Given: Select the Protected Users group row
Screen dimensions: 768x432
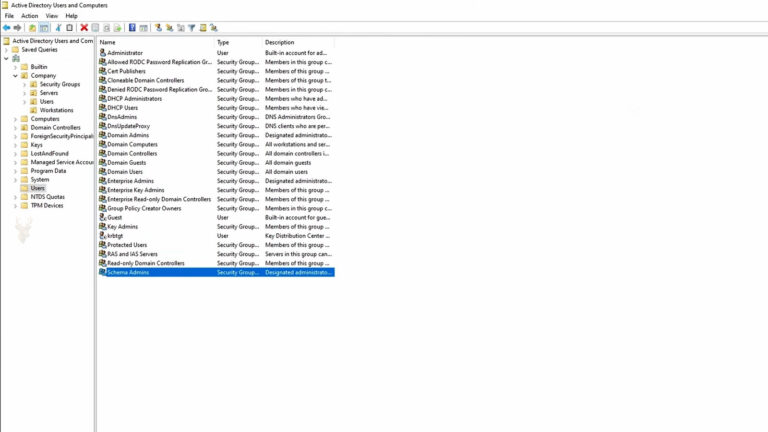Looking at the screenshot, I should click(216, 245).
